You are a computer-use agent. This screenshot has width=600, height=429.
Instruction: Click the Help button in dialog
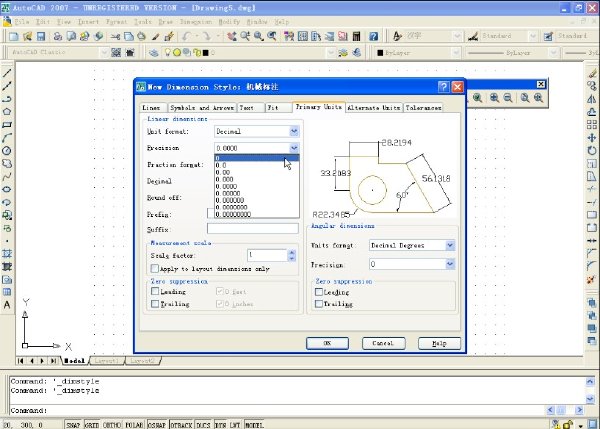click(x=439, y=343)
